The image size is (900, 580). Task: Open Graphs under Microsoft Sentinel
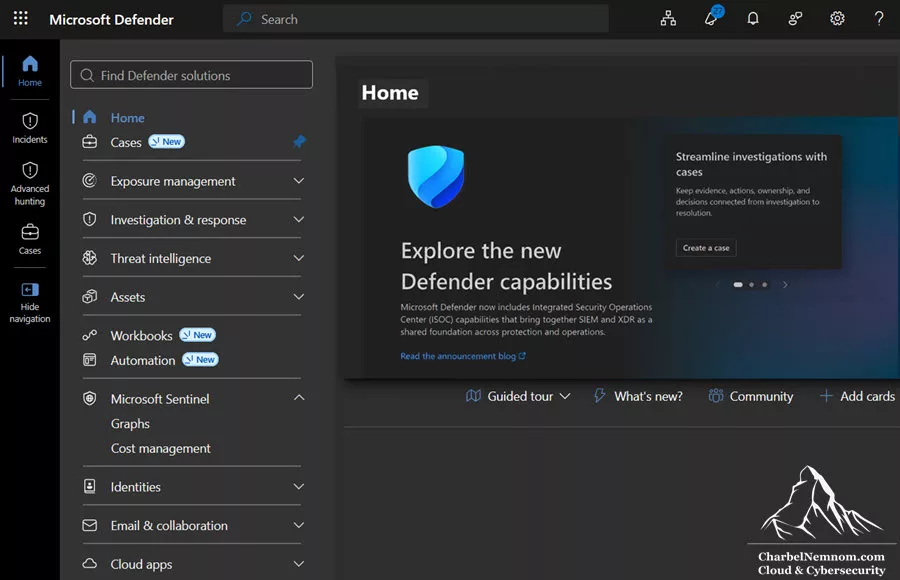(130, 424)
